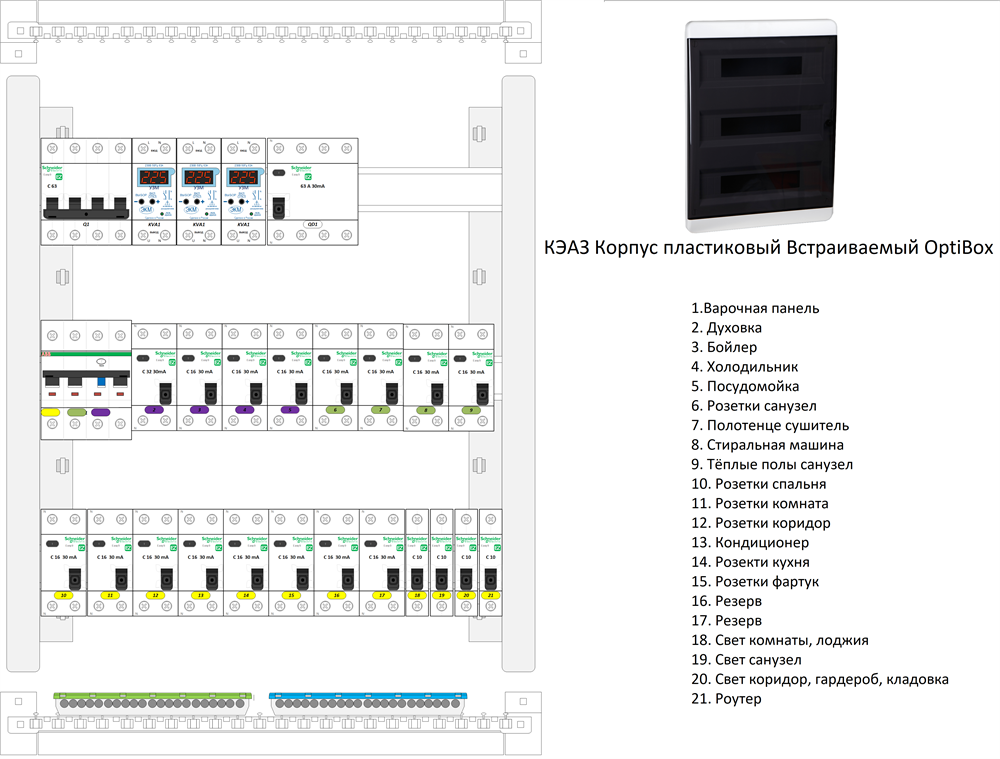
Task: Click the Q1 label under the C 63 breaker
Action: point(86,225)
